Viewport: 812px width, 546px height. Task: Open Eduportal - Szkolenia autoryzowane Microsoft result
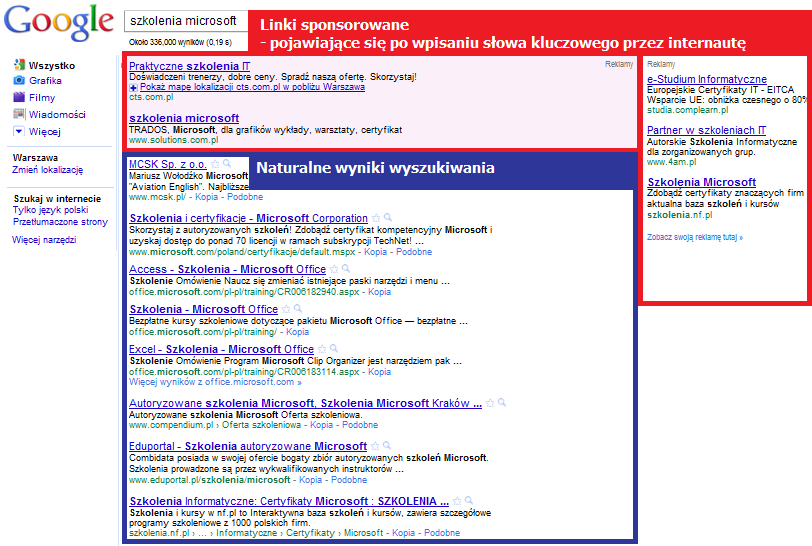coord(248,446)
